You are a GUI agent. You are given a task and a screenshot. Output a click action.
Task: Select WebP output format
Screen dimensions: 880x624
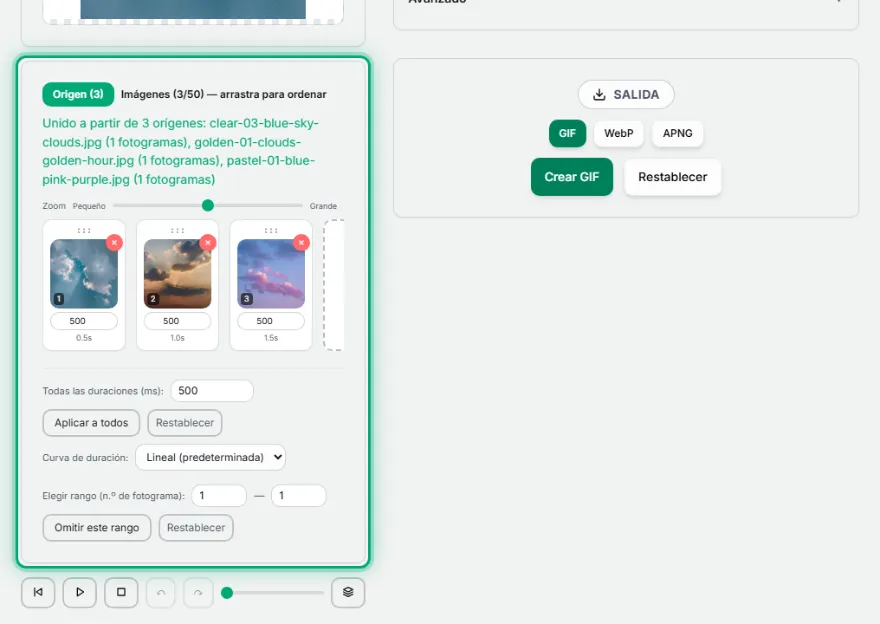click(618, 134)
